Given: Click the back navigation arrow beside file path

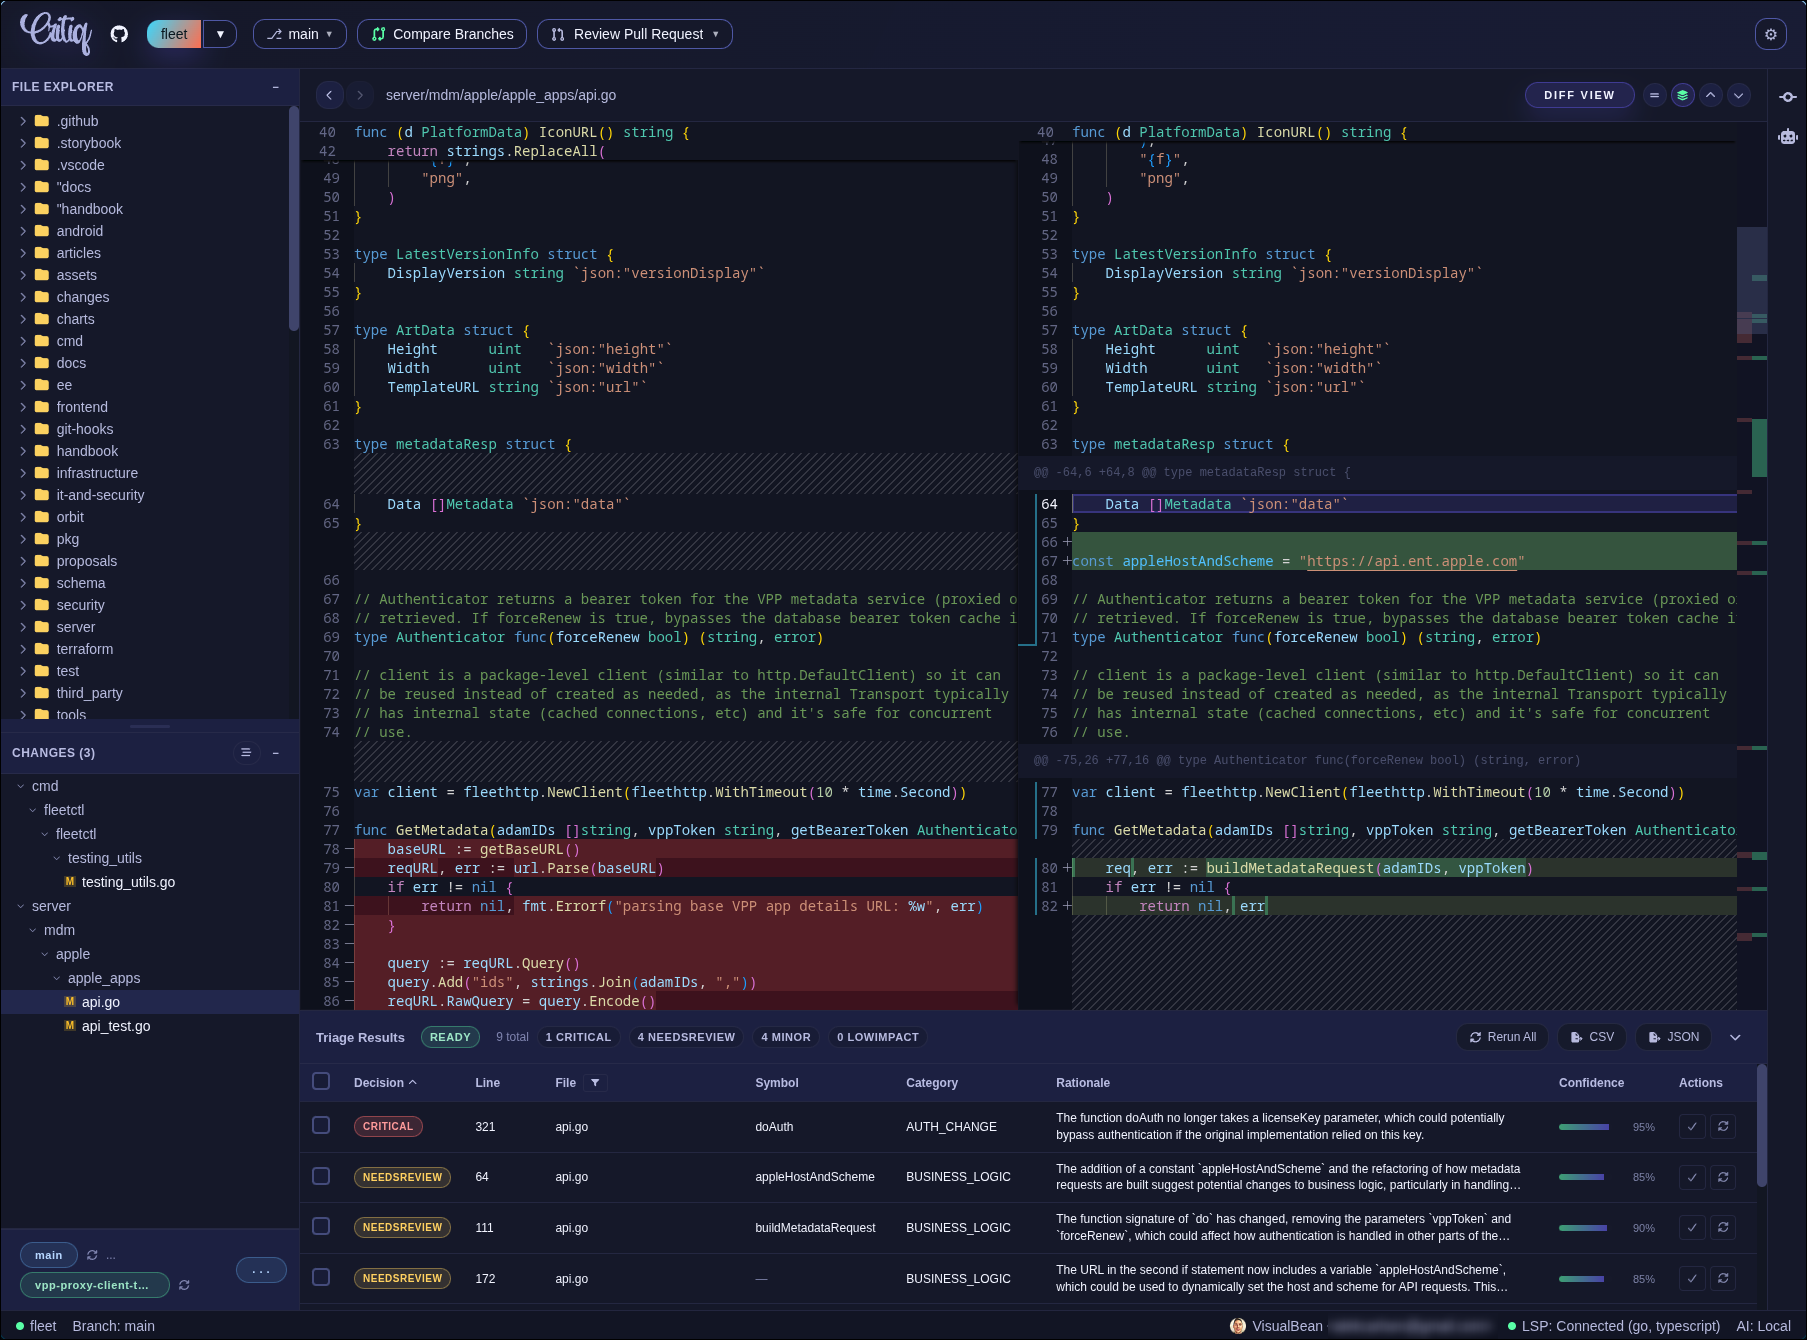Looking at the screenshot, I should coord(329,95).
